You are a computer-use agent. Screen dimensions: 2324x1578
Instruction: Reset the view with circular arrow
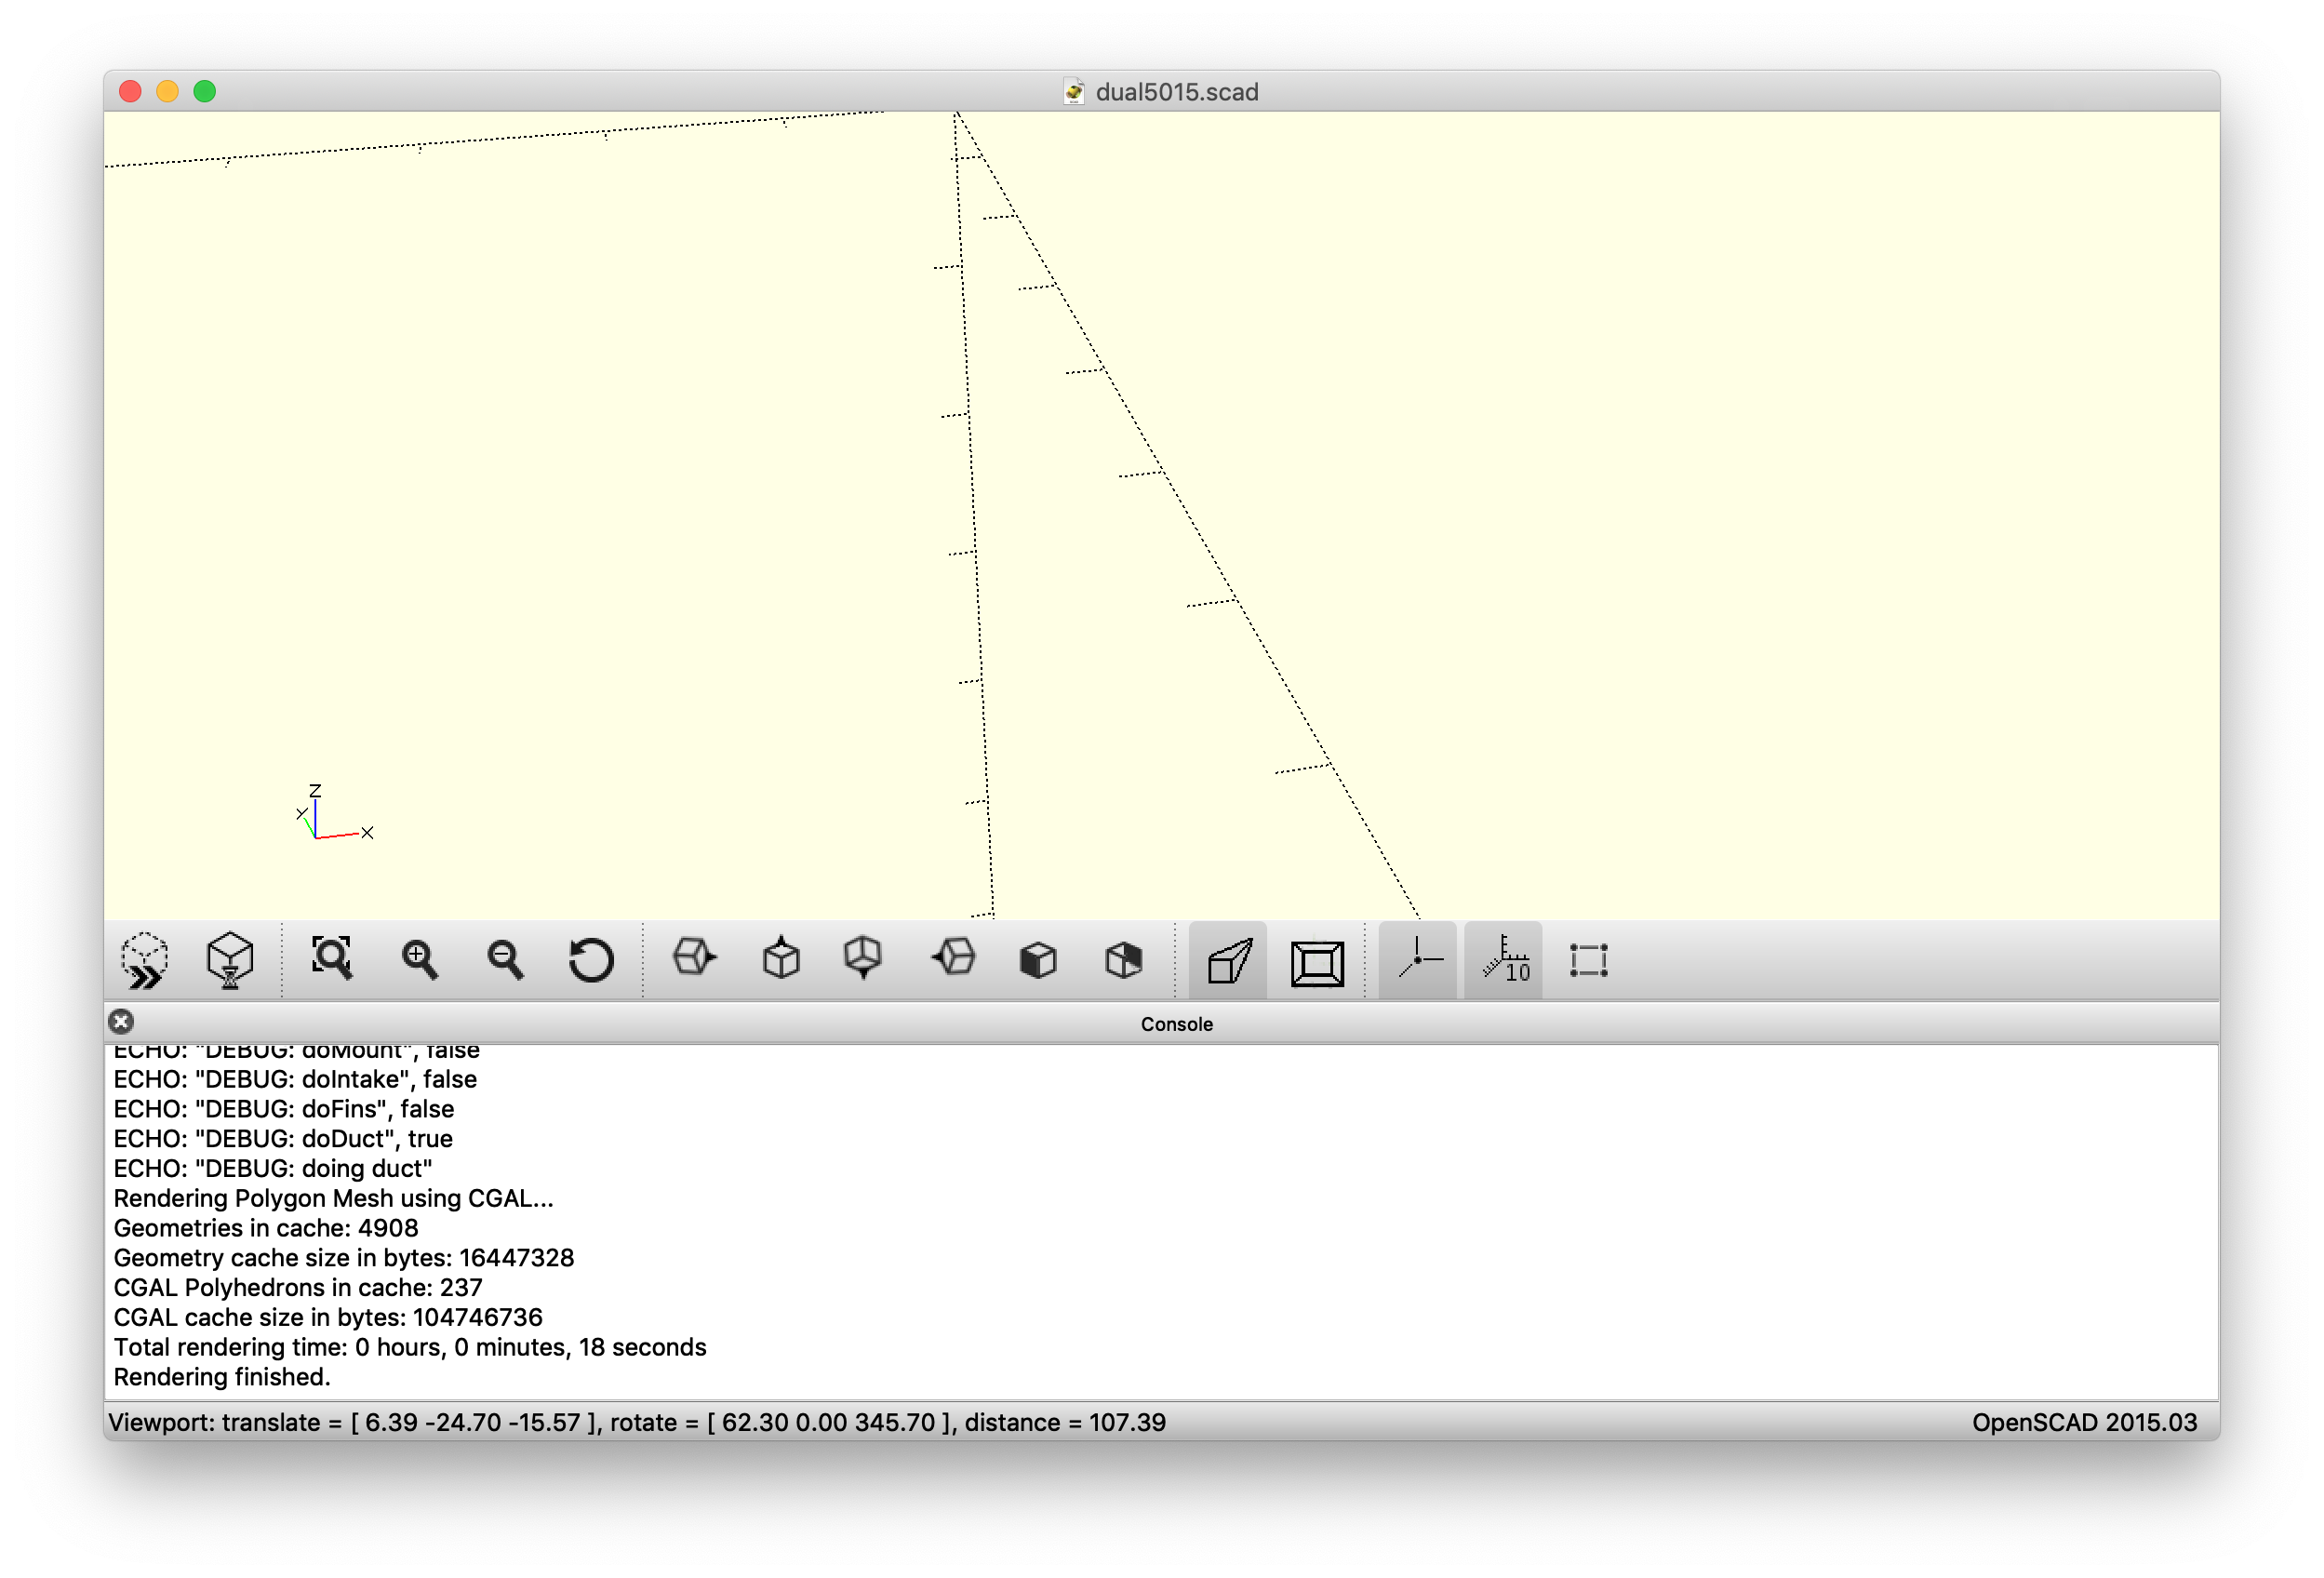(591, 960)
